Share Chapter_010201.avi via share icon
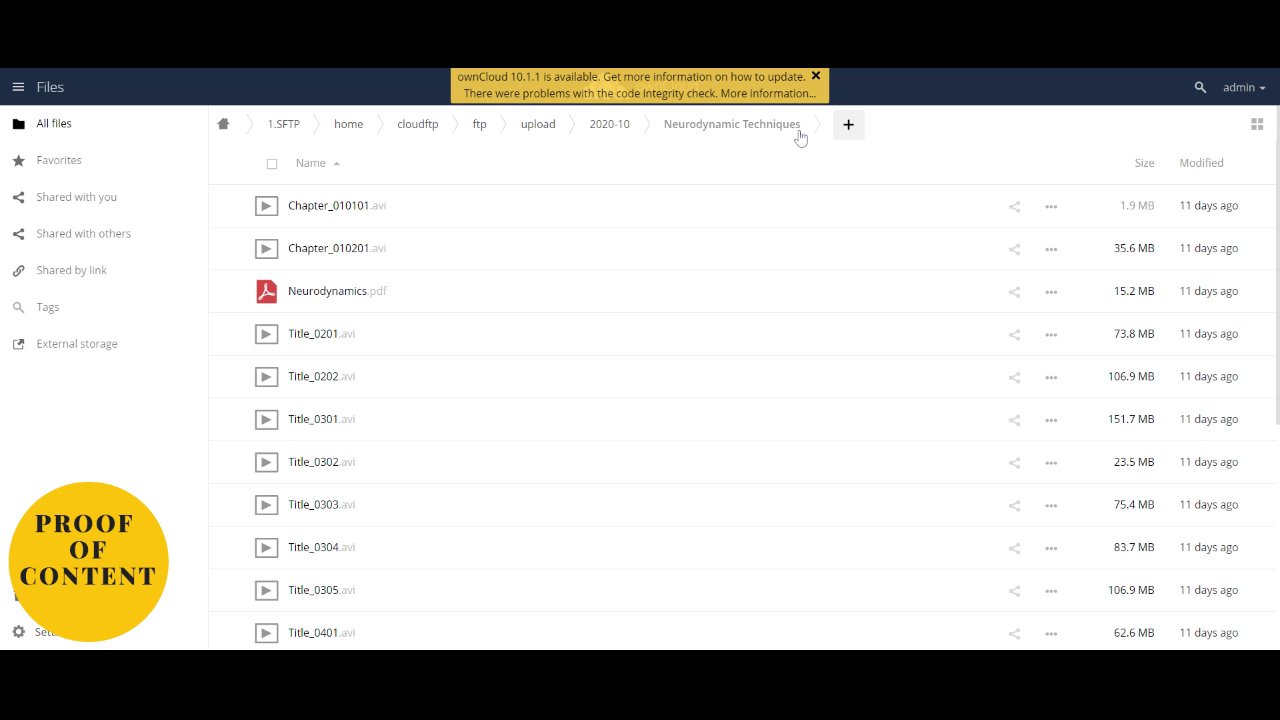 [1014, 249]
